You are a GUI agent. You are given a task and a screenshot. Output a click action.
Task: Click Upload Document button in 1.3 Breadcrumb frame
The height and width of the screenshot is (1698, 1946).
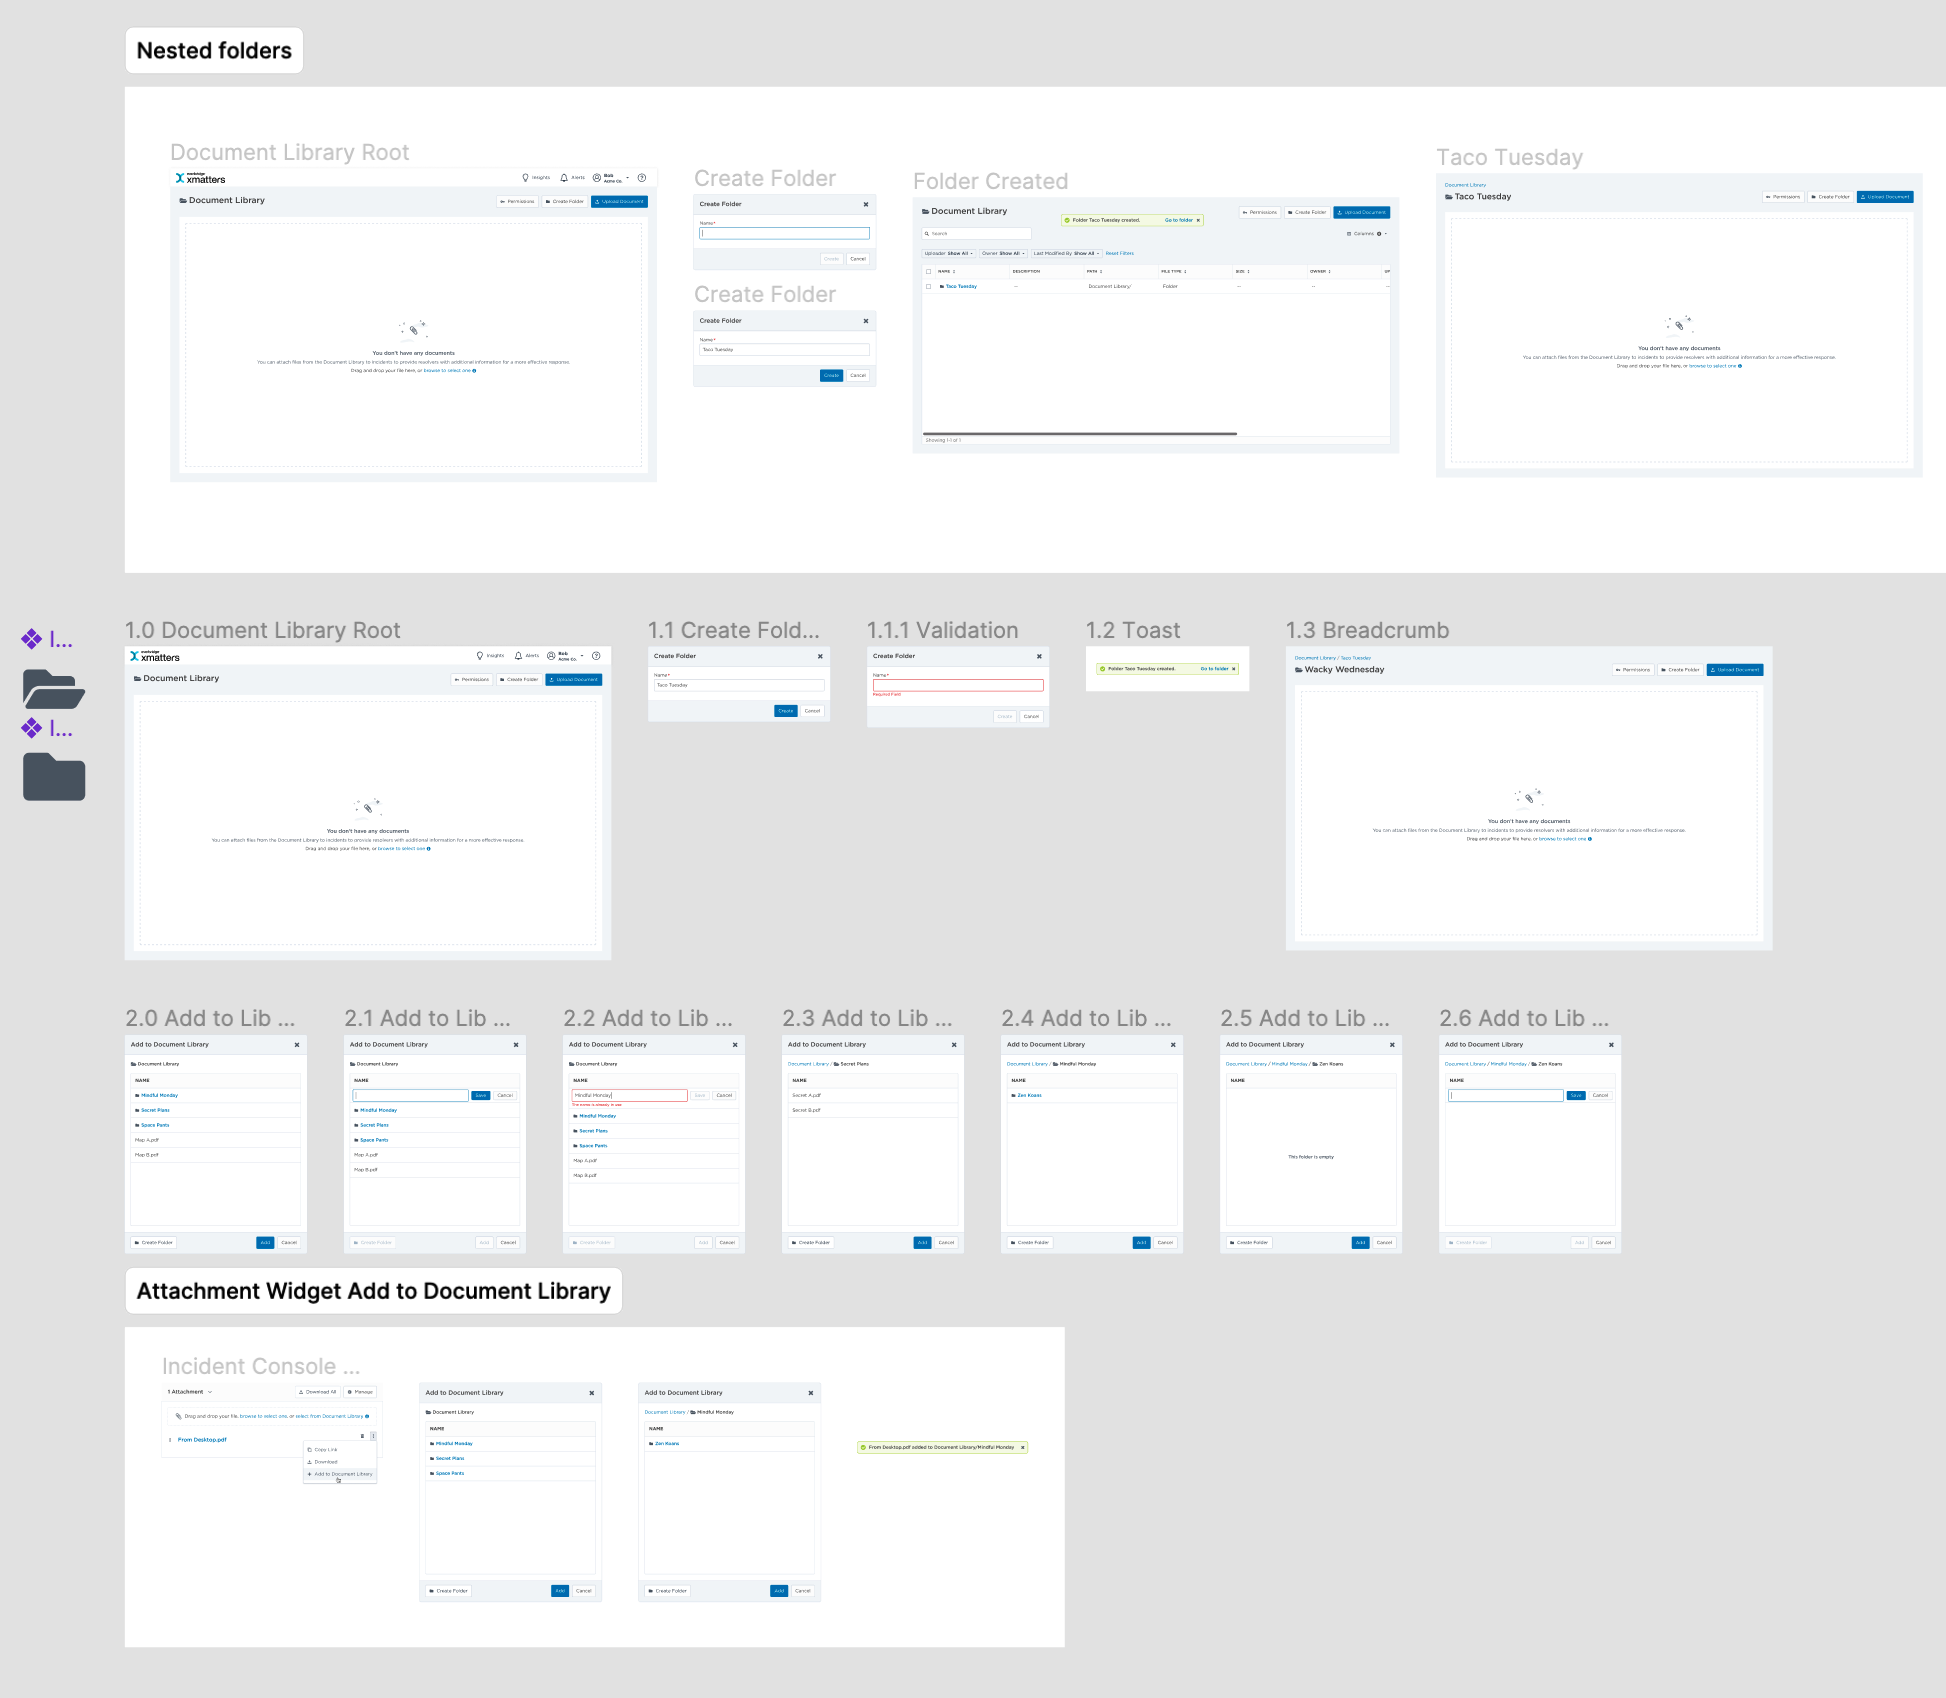pyautogui.click(x=1735, y=670)
